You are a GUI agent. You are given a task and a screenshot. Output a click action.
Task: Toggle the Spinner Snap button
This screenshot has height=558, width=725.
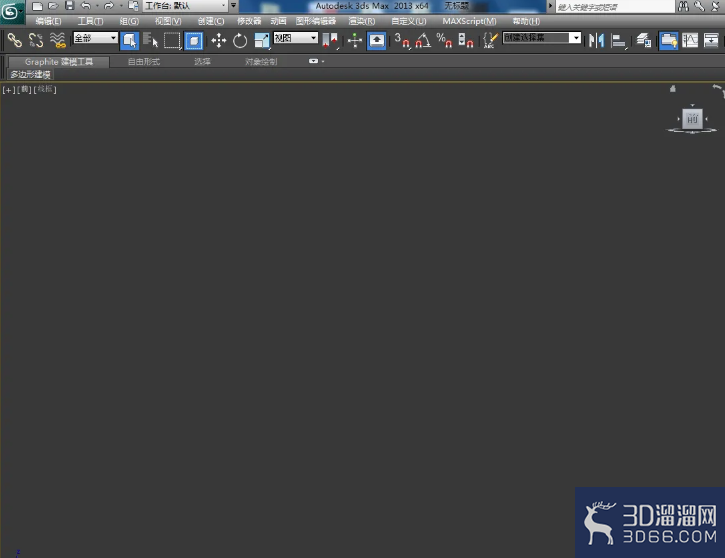point(466,41)
